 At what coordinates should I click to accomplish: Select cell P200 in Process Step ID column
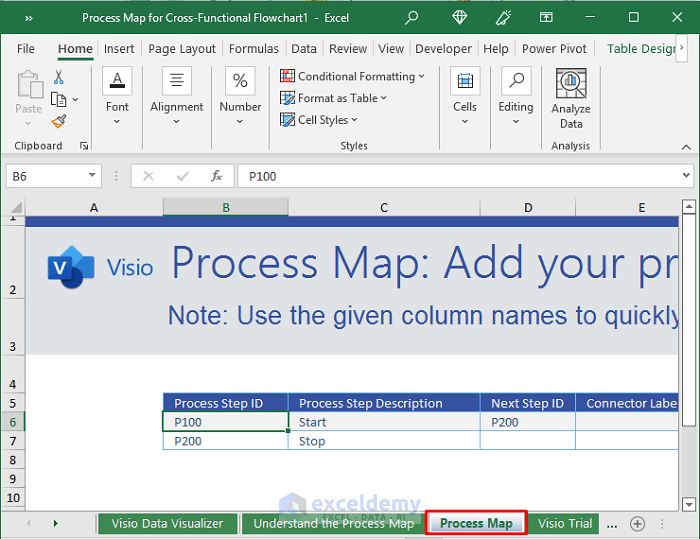225,441
